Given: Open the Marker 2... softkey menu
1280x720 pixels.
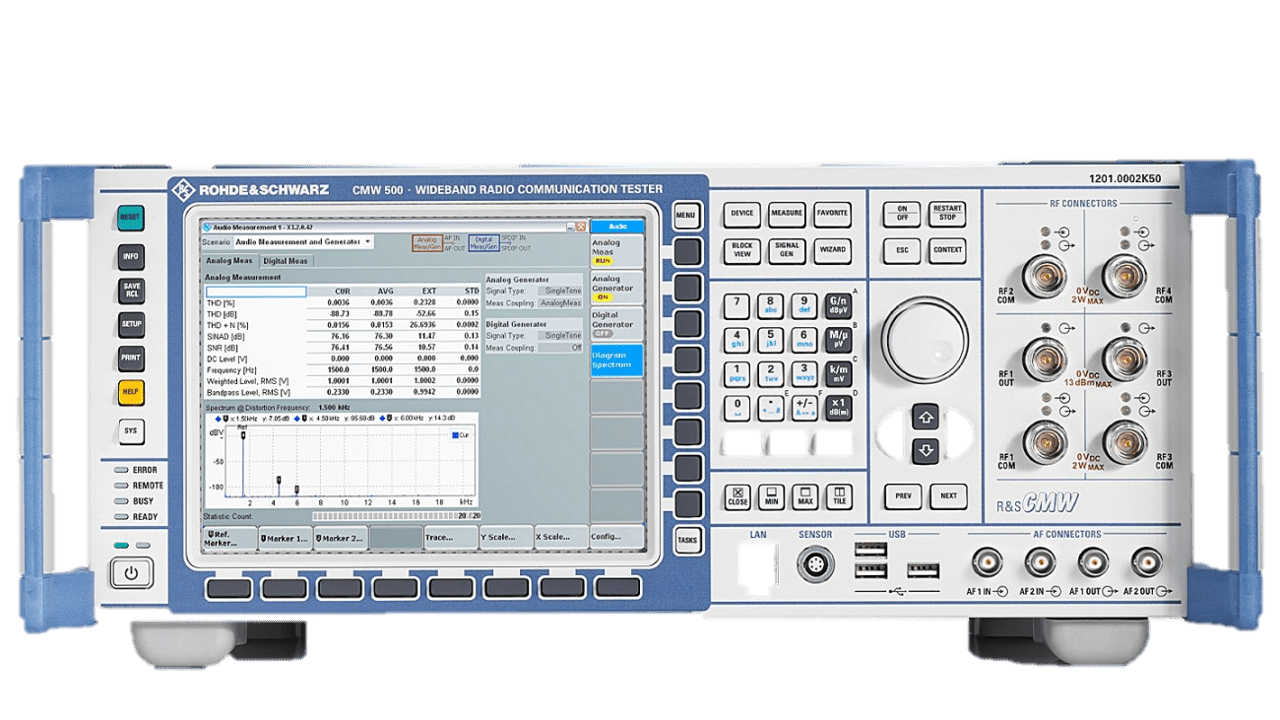Looking at the screenshot, I should 340,538.
